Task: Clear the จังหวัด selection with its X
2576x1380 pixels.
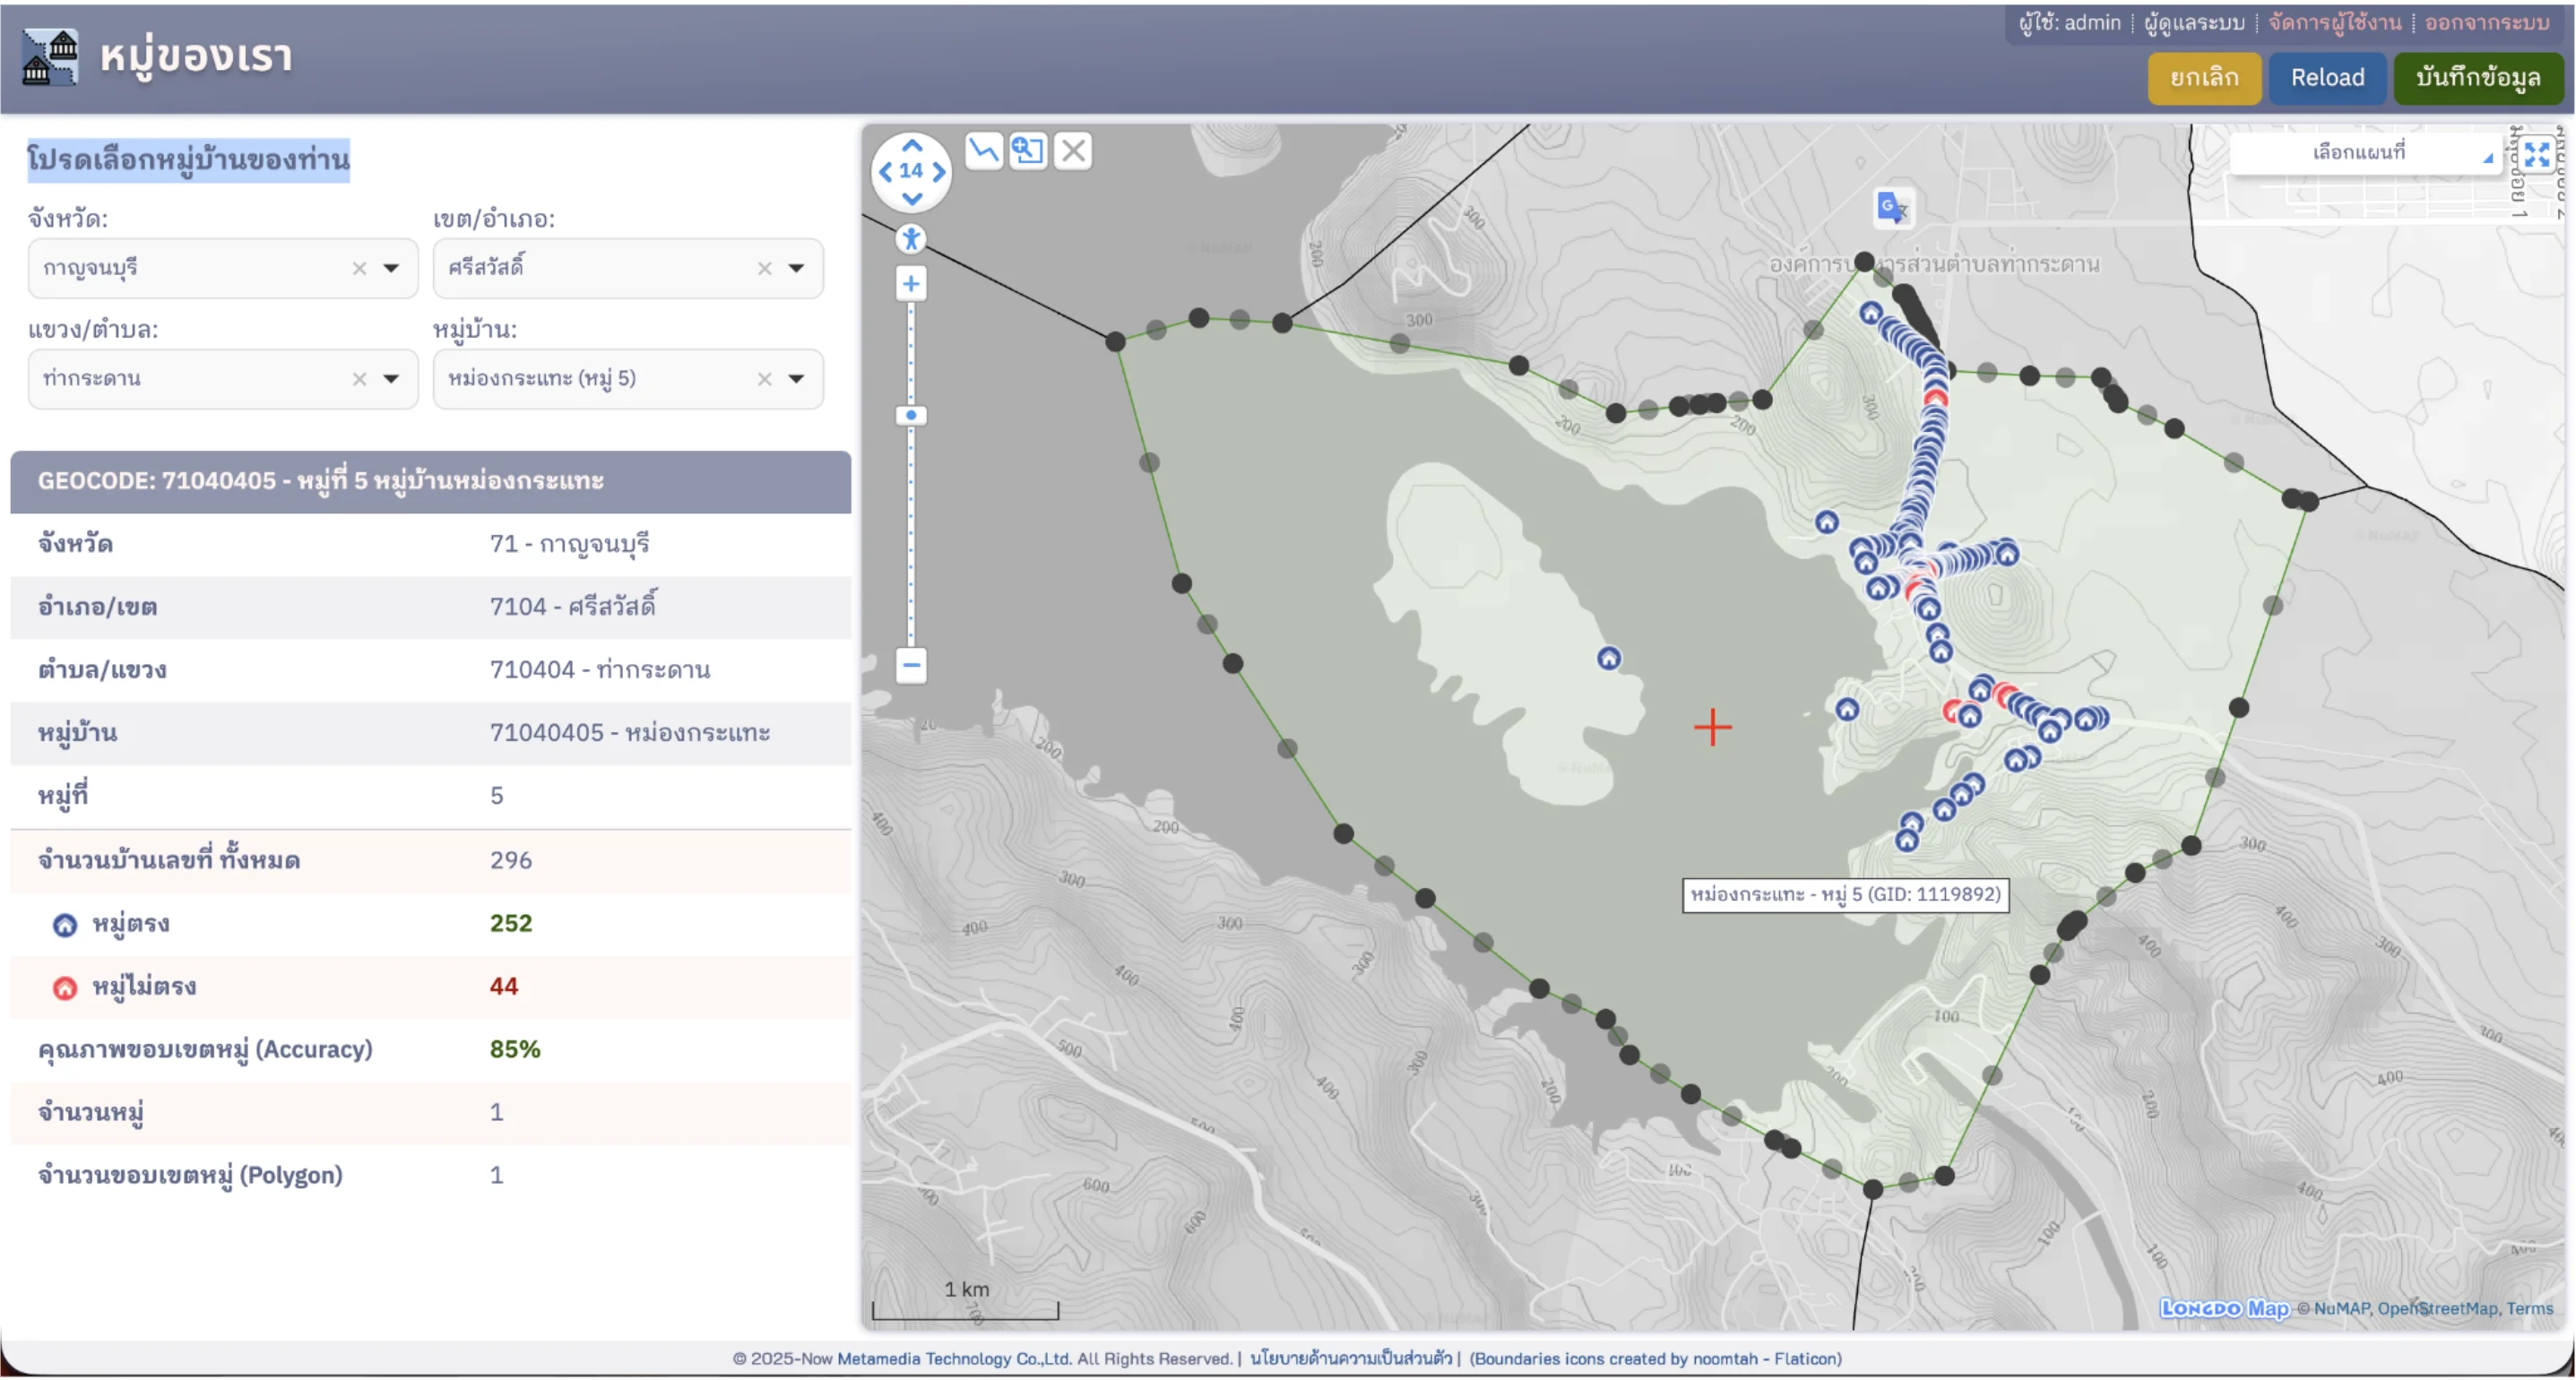Action: 359,268
